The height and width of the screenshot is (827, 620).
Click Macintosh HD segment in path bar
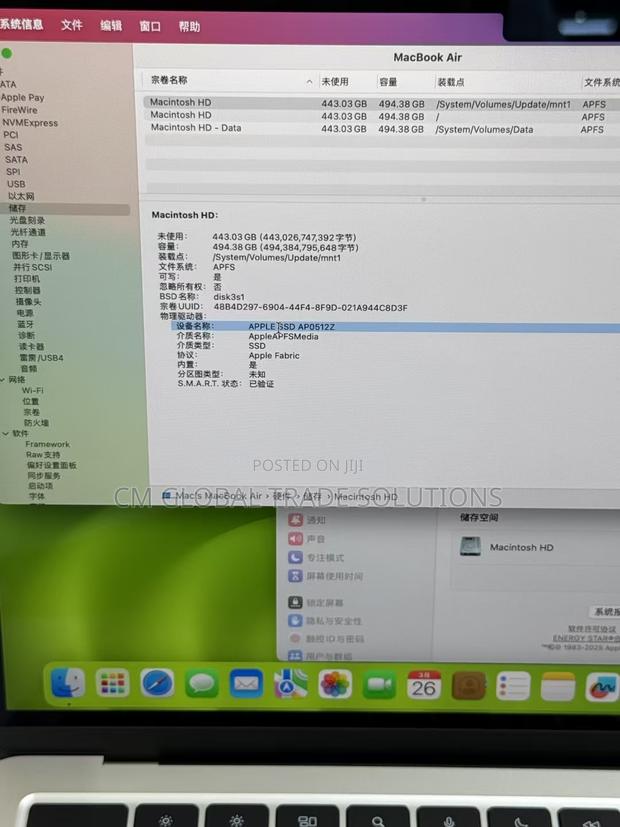tap(365, 497)
